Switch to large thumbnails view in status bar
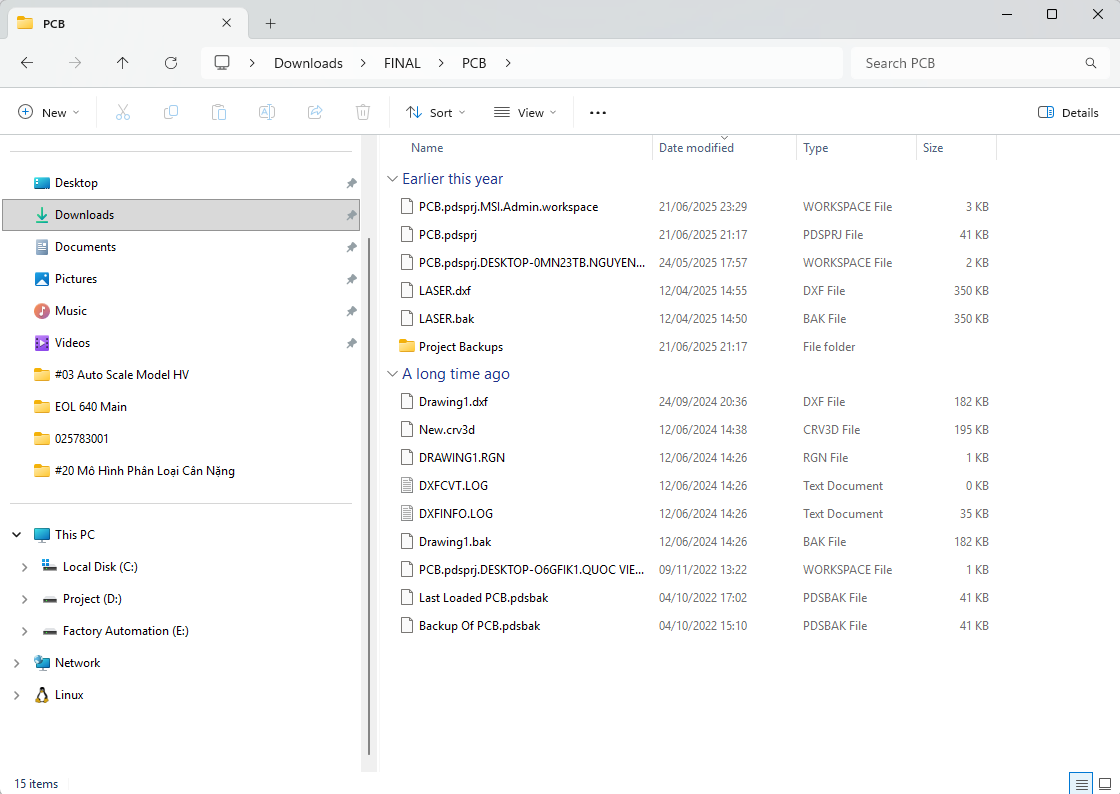Screen dimensions: 1120x794 pyautogui.click(x=1105, y=783)
